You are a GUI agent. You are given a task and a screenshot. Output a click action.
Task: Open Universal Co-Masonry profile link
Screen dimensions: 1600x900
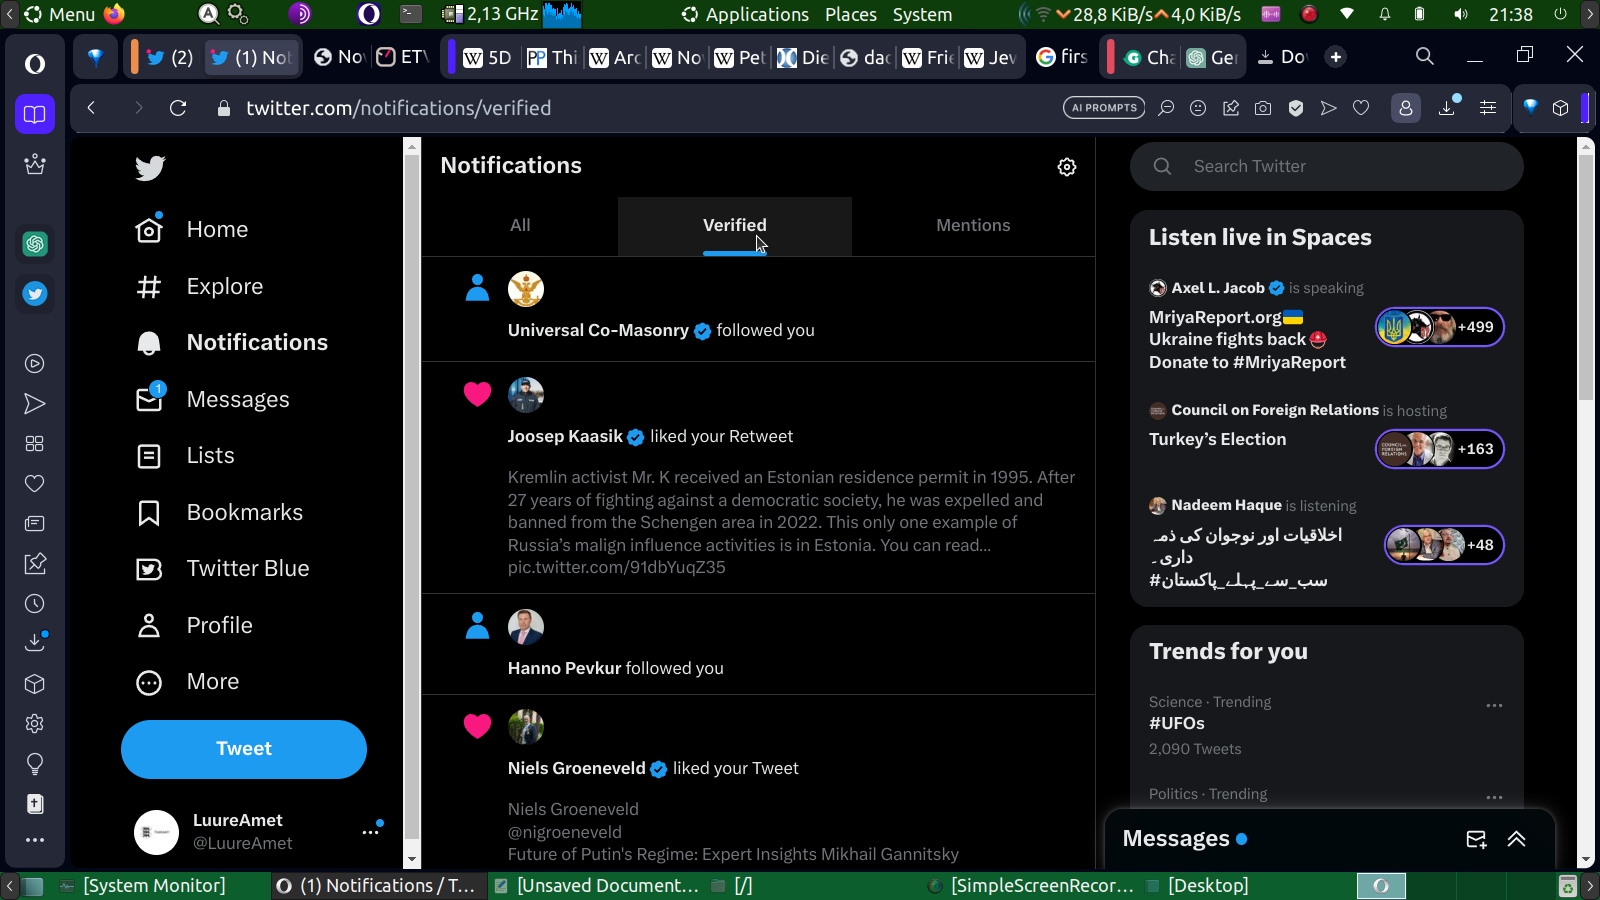coord(598,331)
